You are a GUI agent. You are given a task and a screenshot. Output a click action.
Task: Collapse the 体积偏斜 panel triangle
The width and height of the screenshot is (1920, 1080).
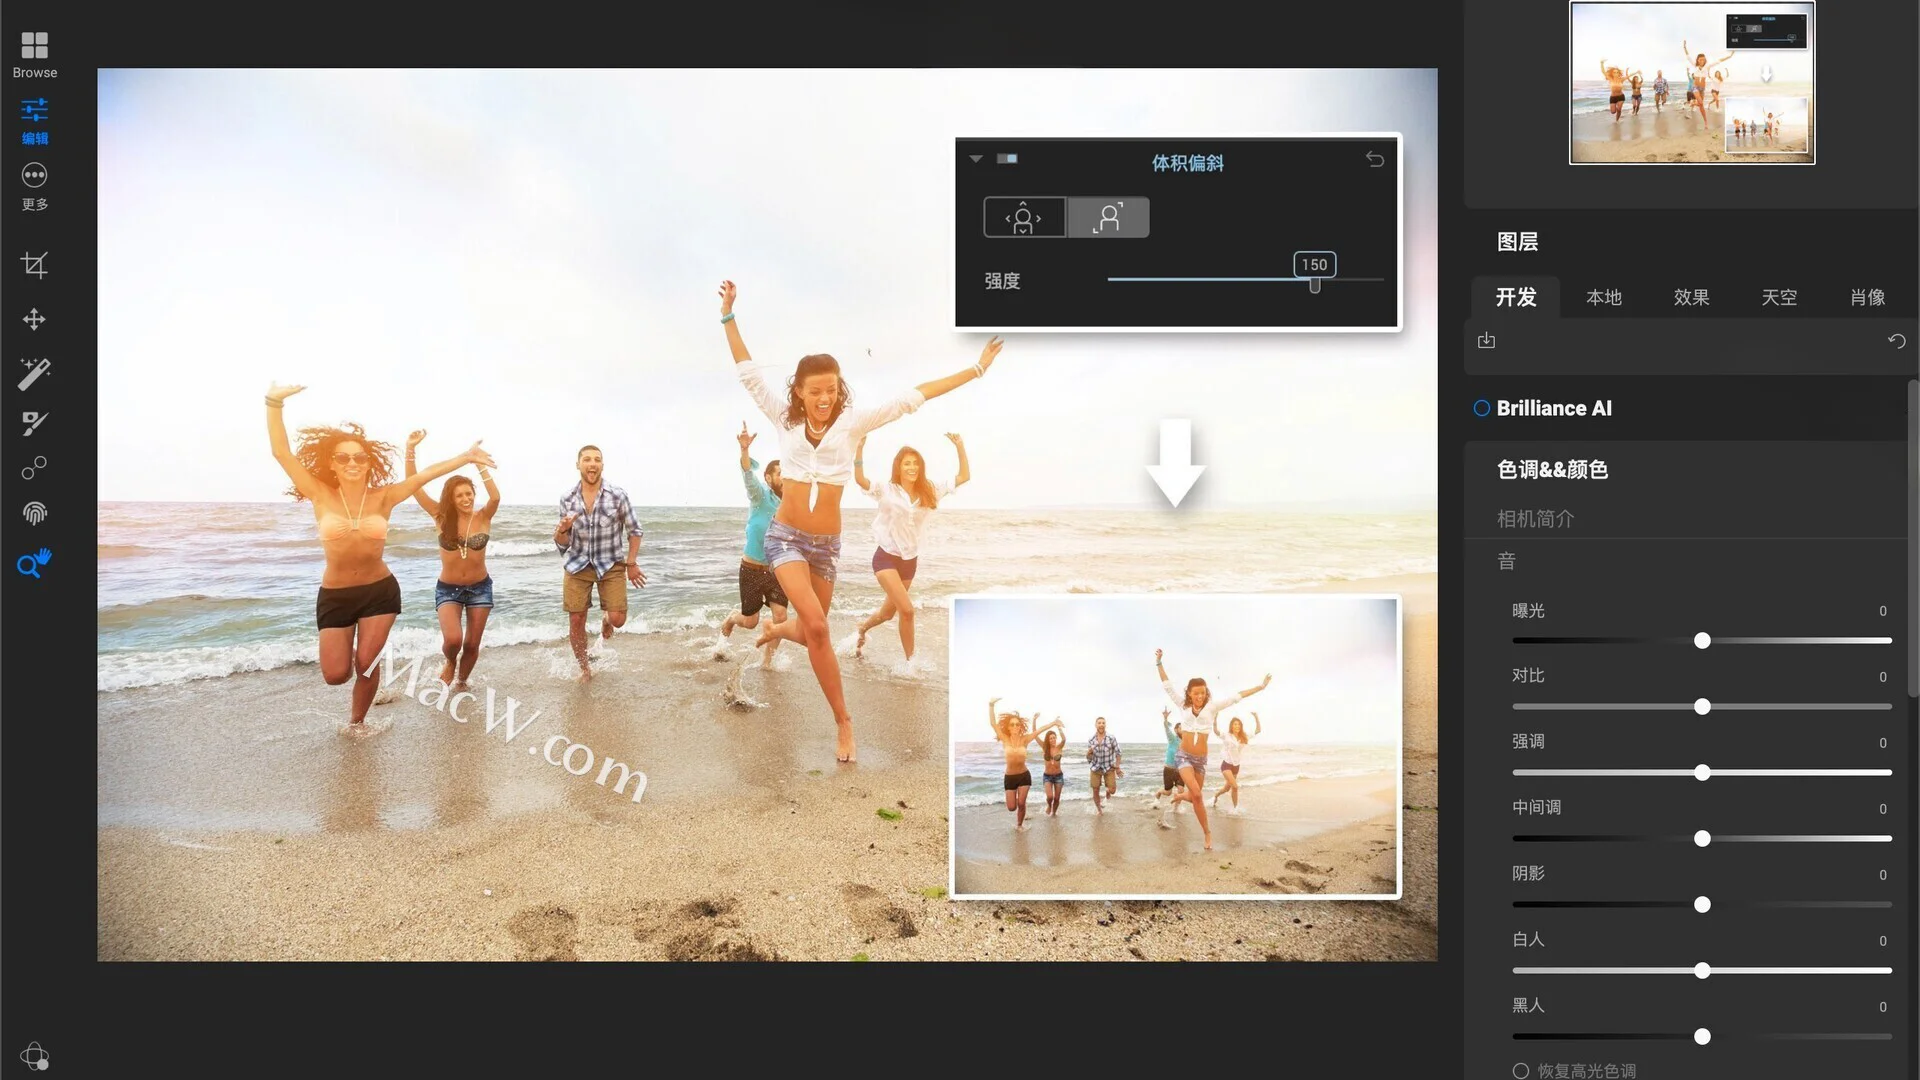pos(976,159)
